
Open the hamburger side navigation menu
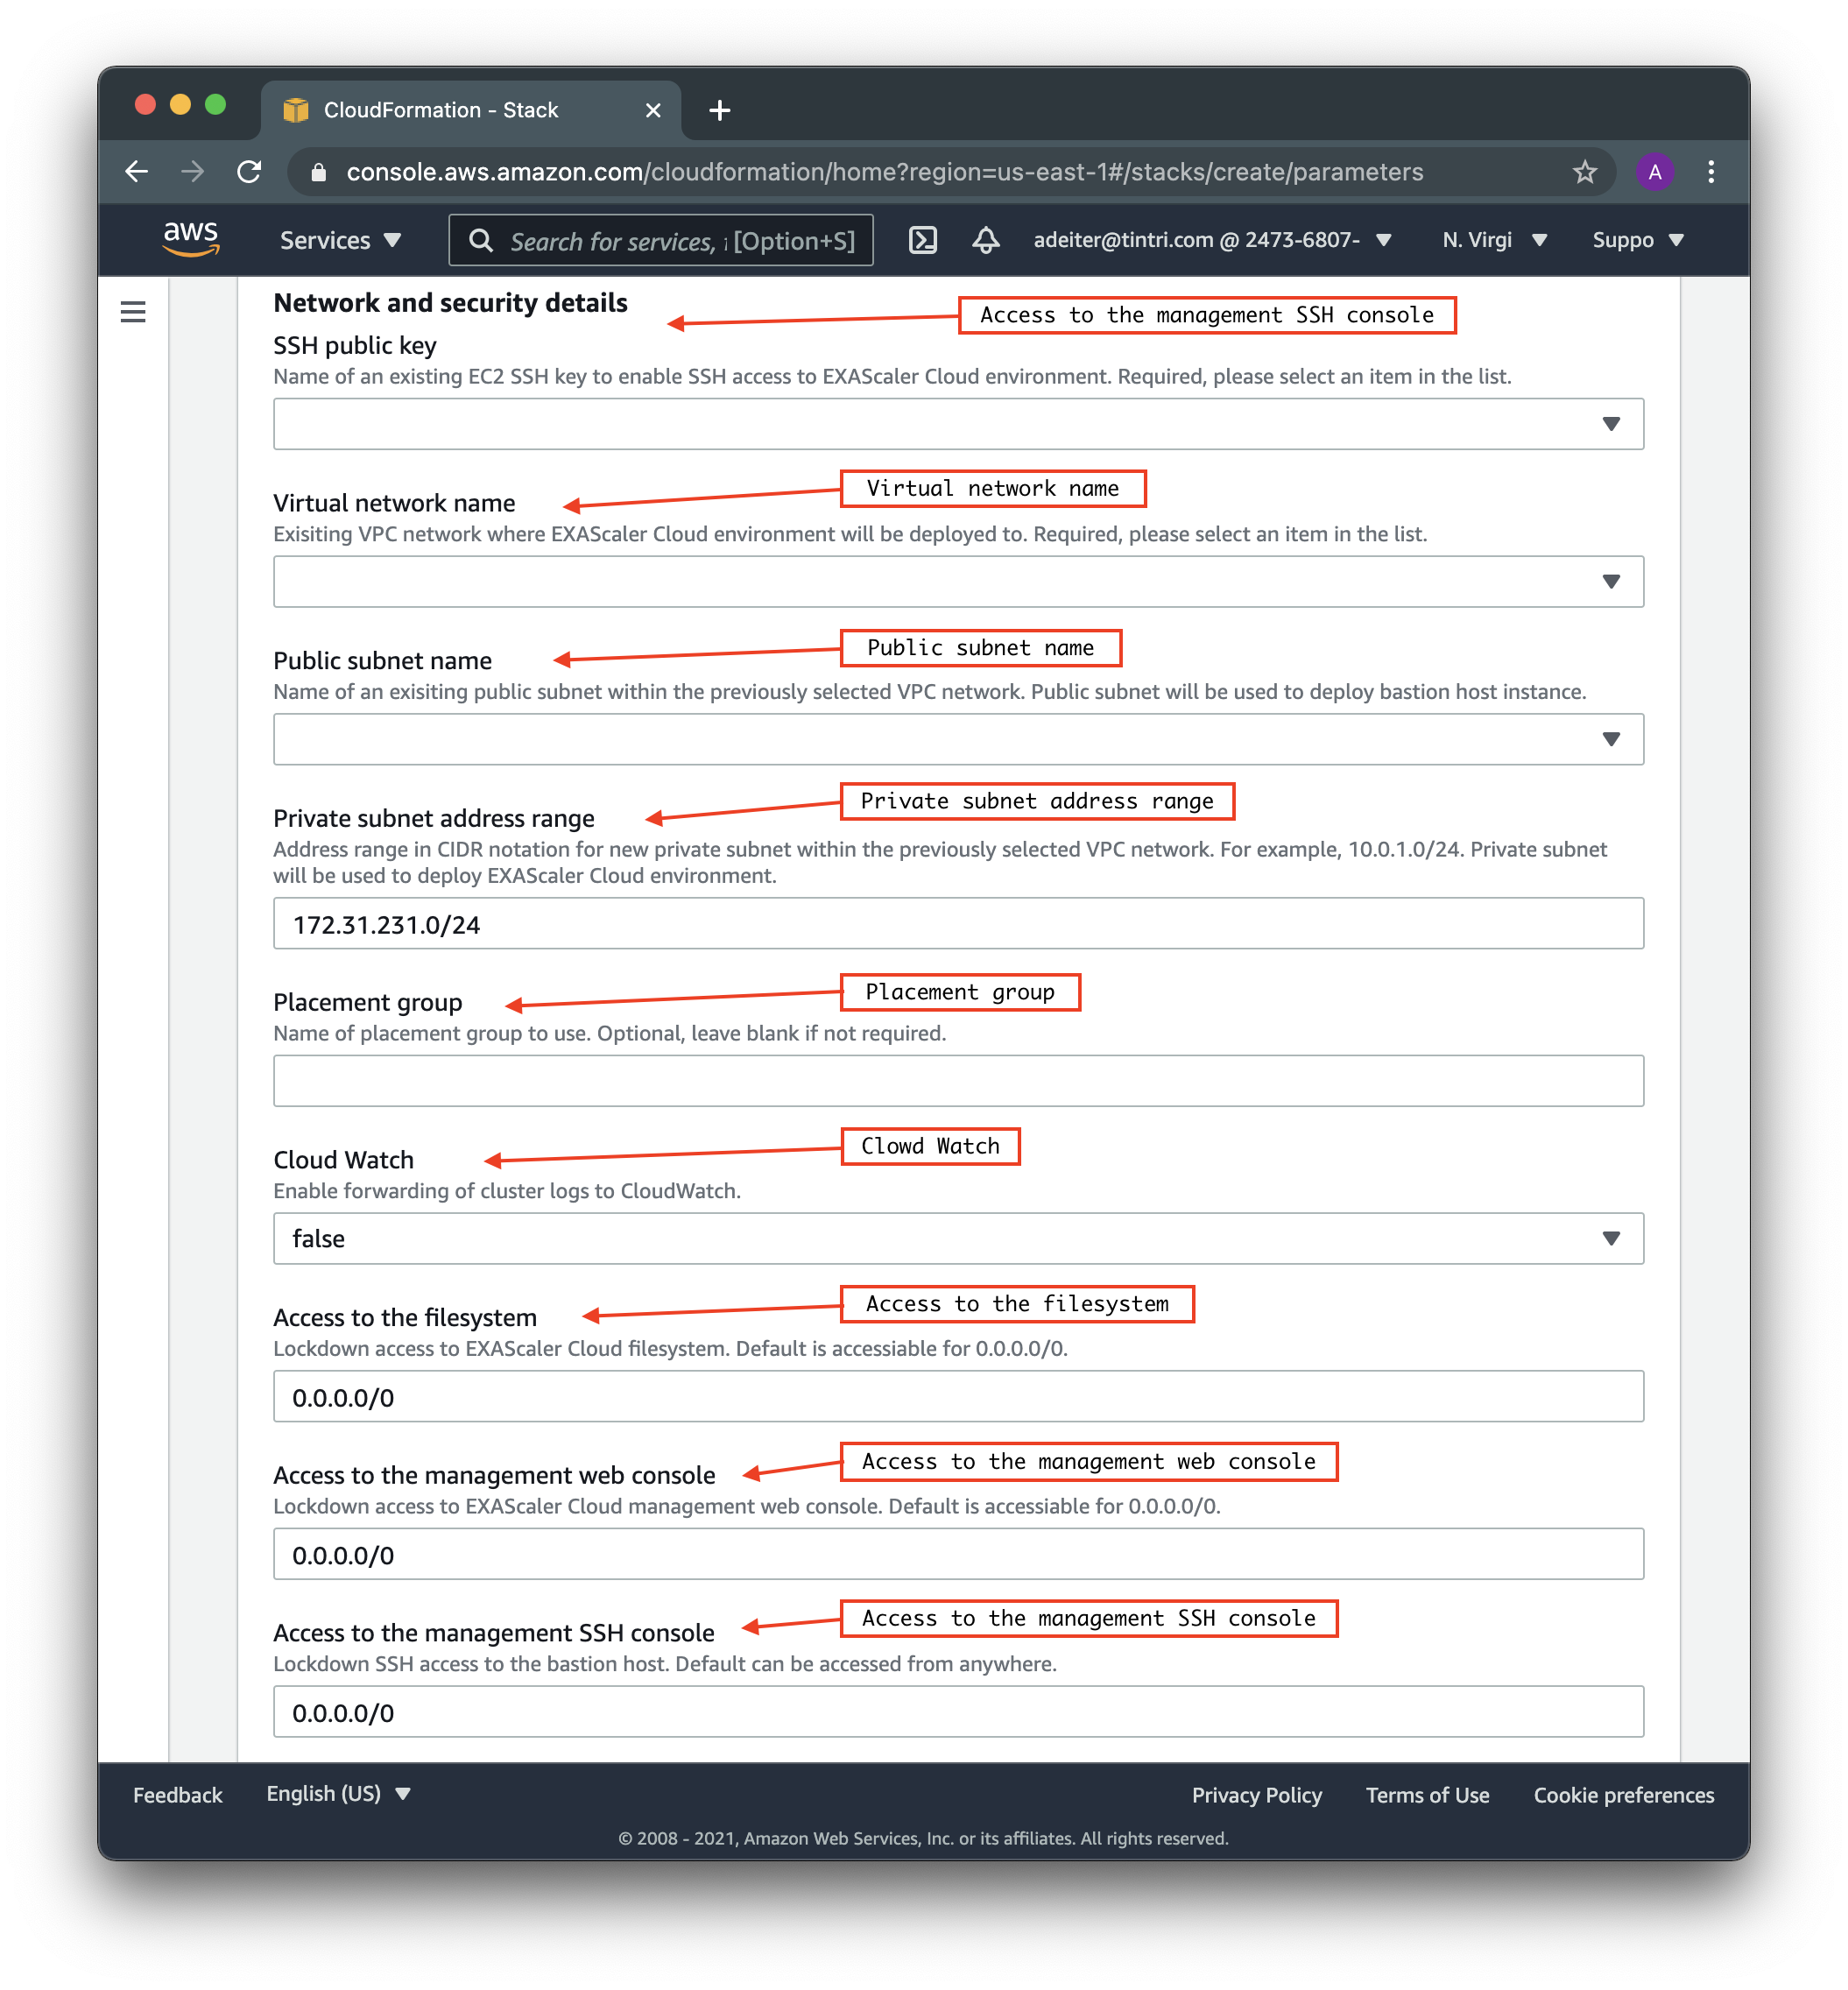coord(133,312)
